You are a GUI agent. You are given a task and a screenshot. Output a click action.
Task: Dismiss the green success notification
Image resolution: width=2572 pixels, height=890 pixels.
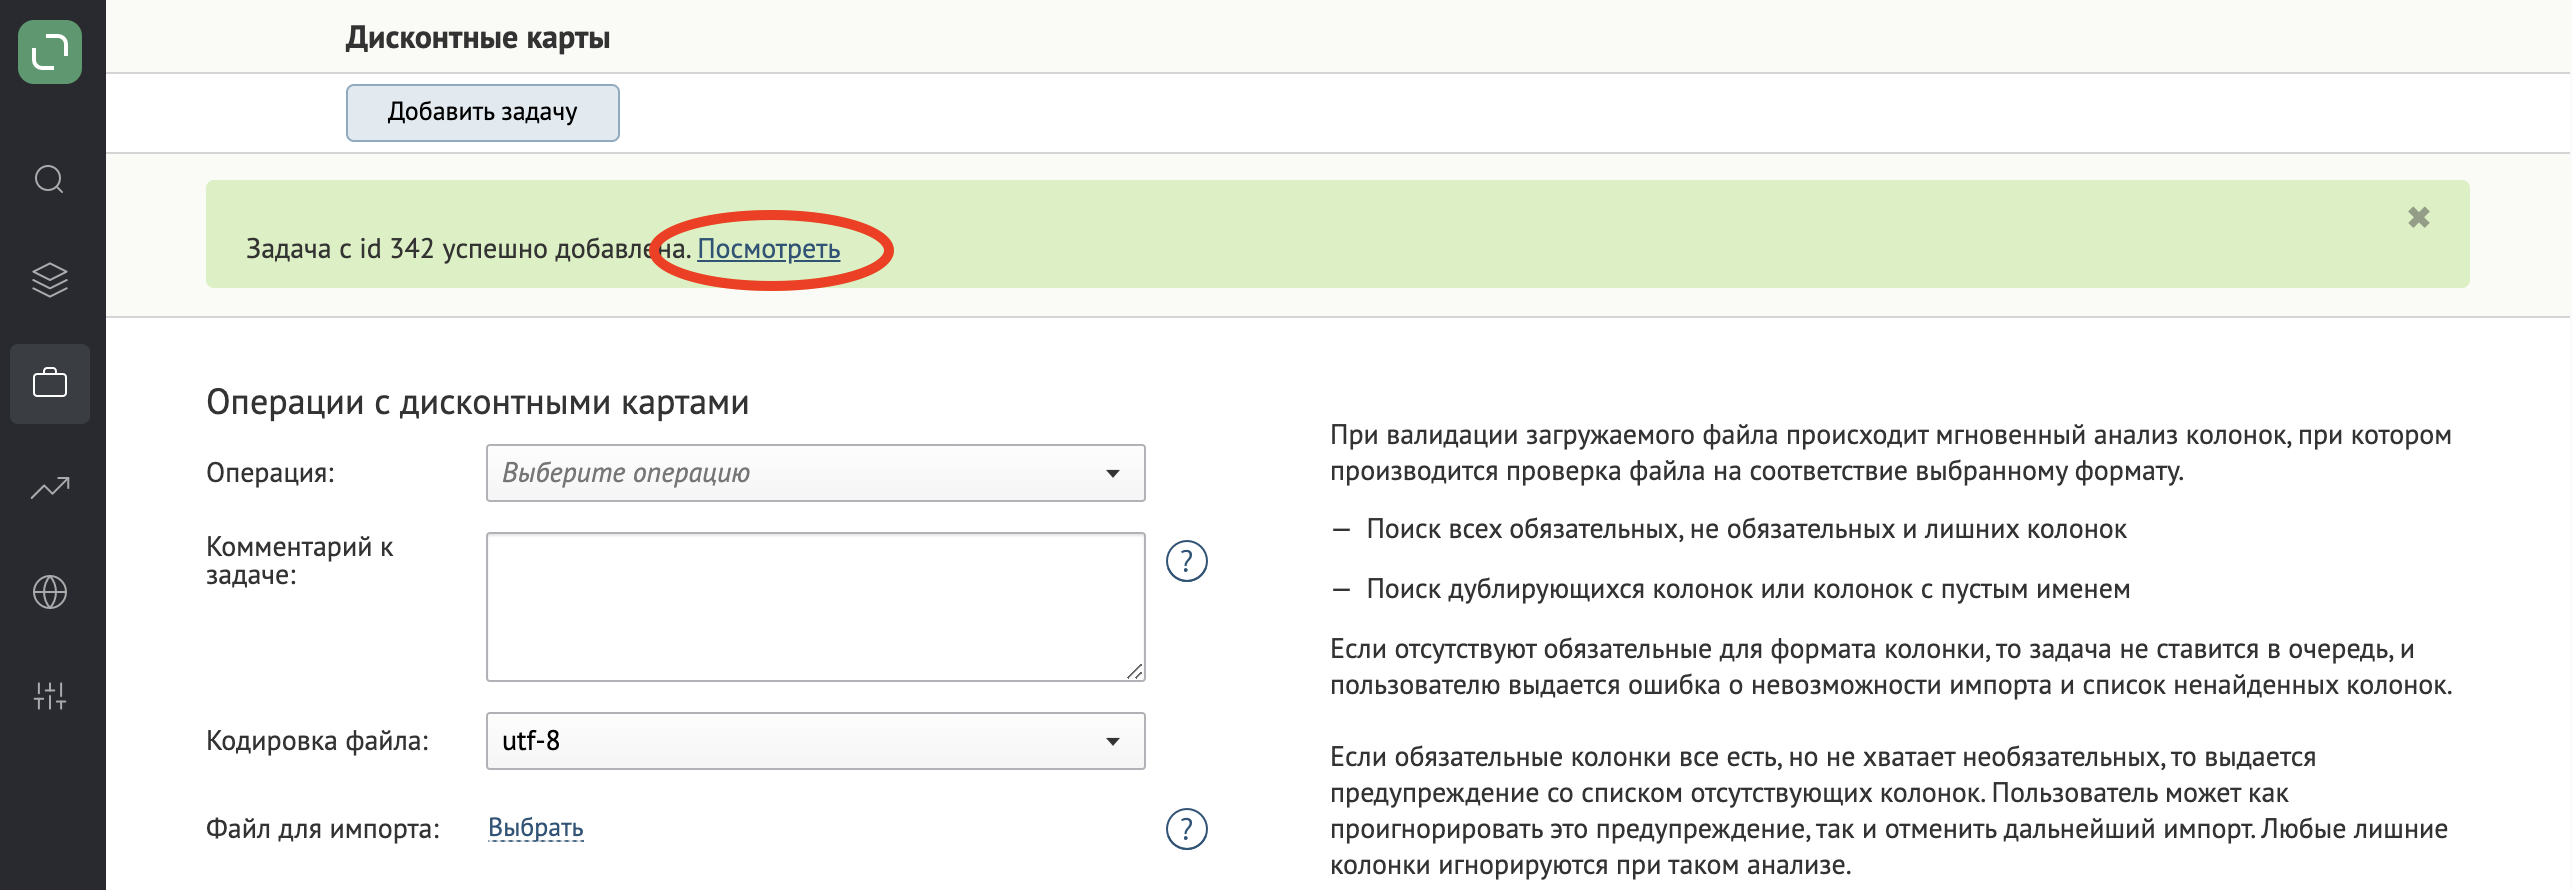click(x=2418, y=217)
